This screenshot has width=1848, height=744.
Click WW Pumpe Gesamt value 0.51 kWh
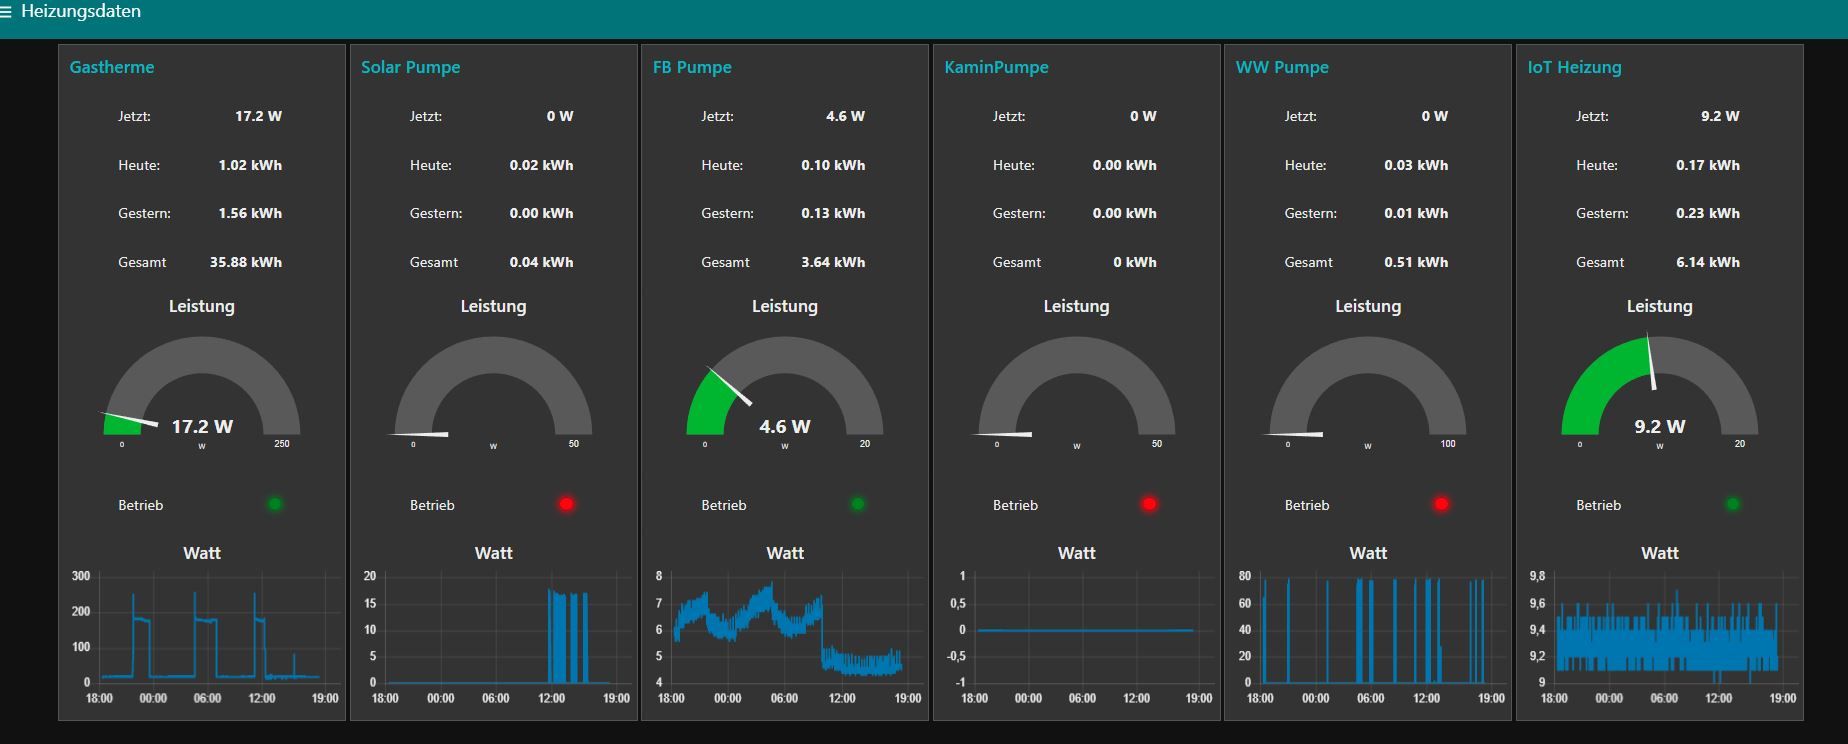coord(1416,262)
